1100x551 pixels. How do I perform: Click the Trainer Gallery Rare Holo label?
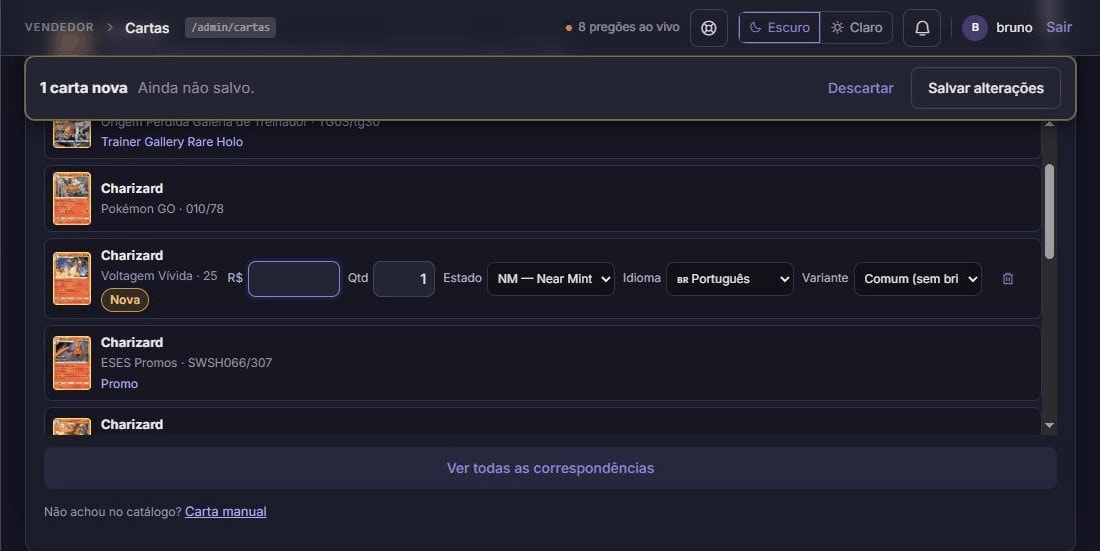172,142
